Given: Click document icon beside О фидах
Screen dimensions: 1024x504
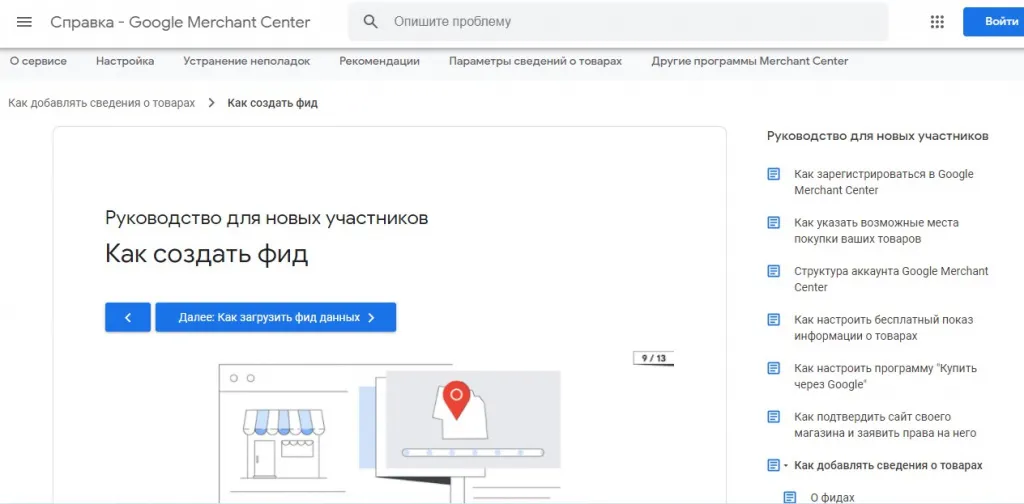Looking at the screenshot, I should click(x=790, y=497).
